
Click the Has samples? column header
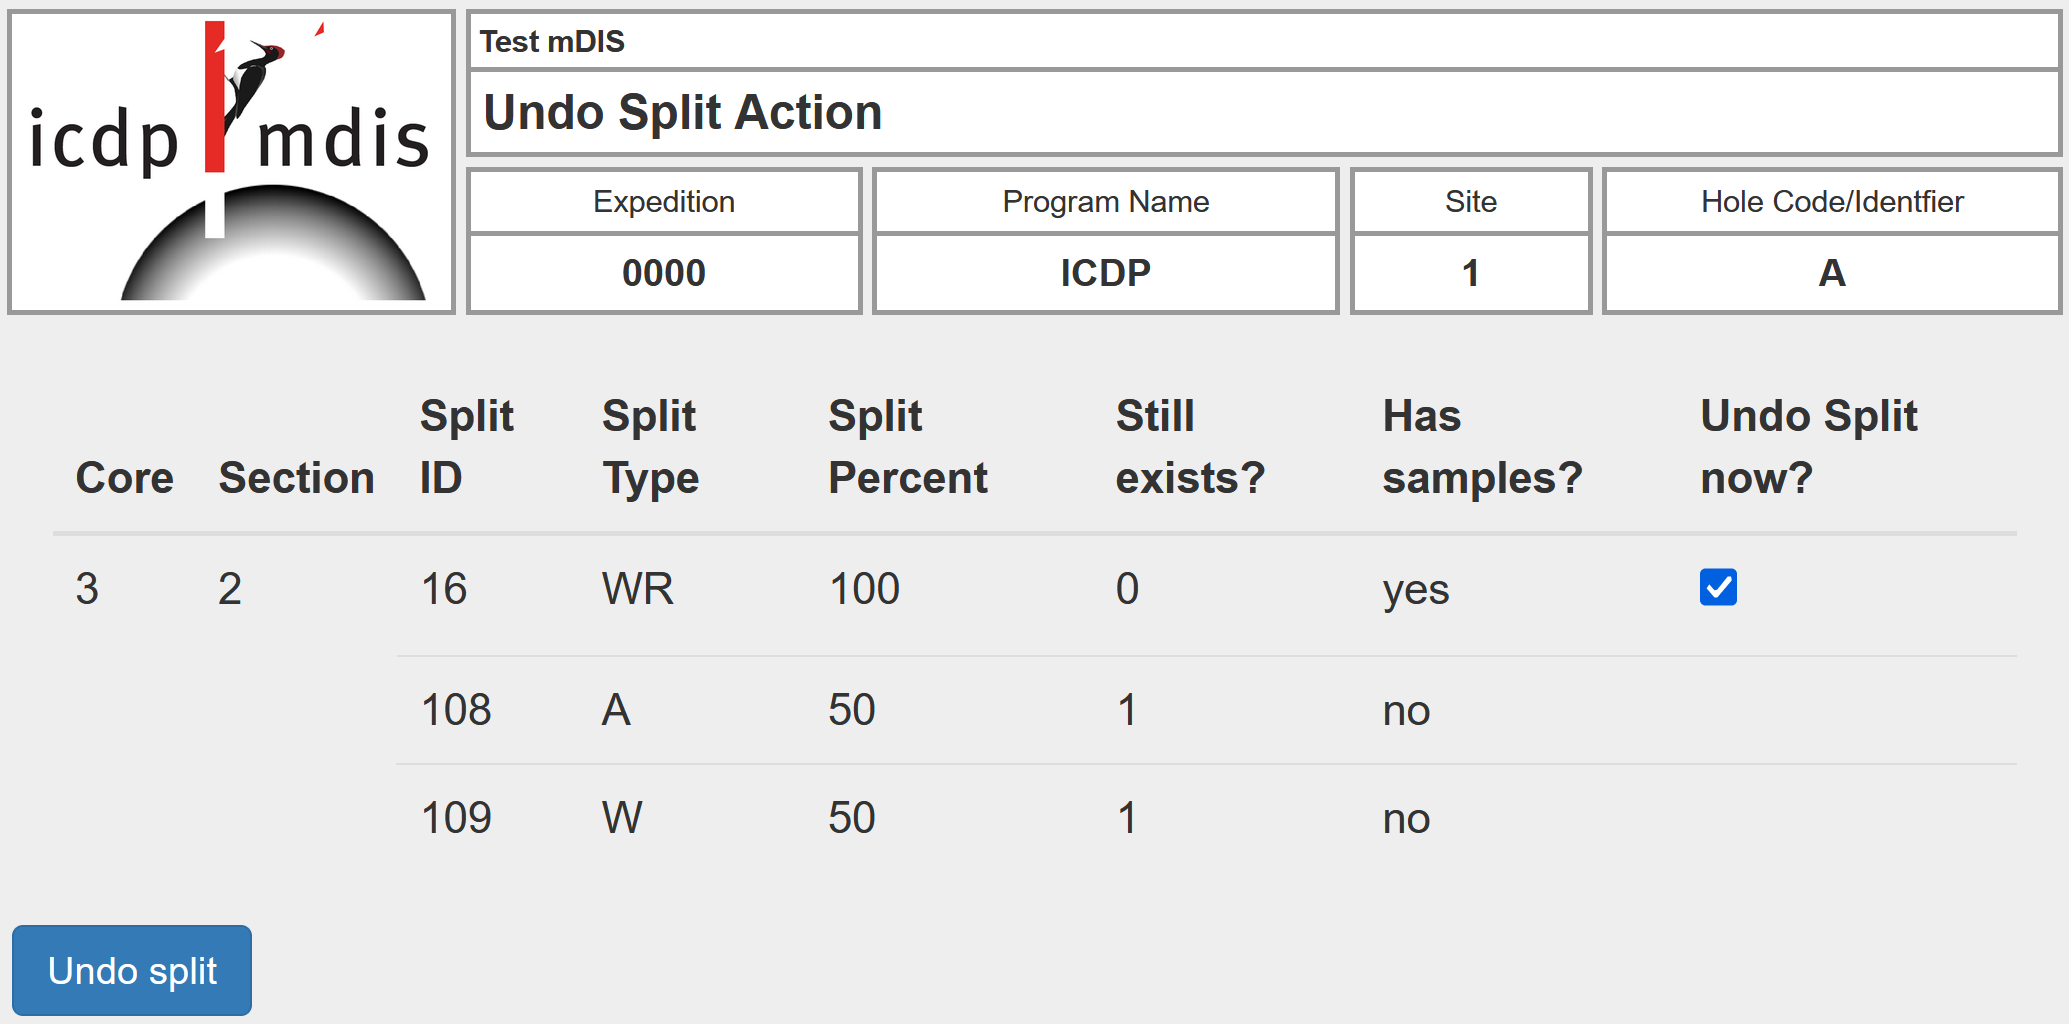1481,446
